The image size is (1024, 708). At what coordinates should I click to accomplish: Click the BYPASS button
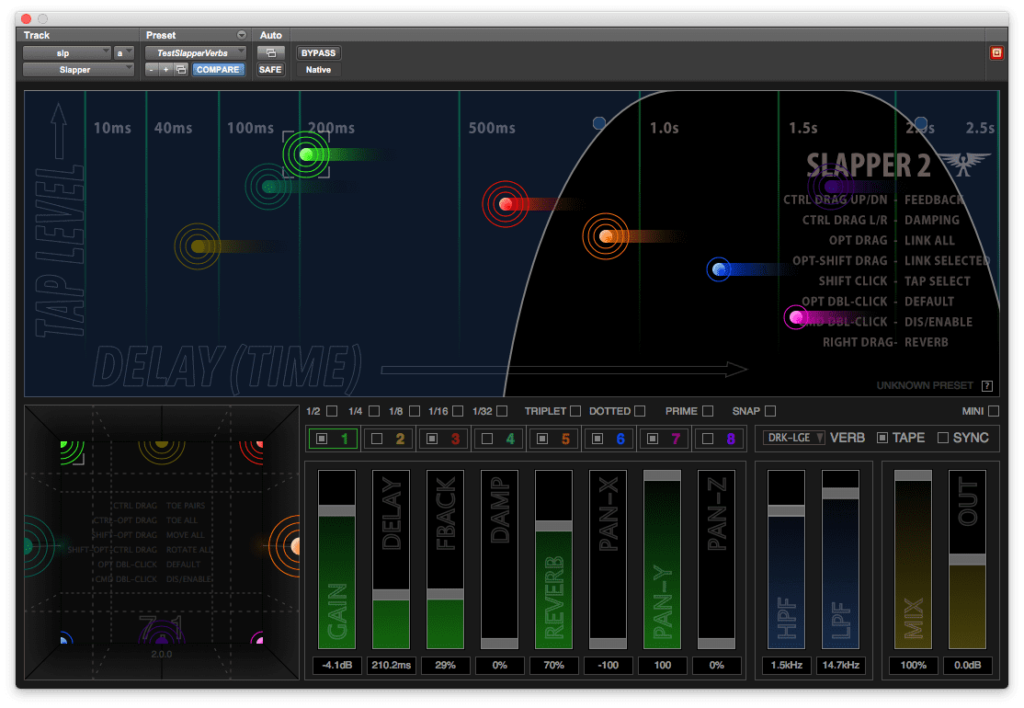(x=318, y=52)
